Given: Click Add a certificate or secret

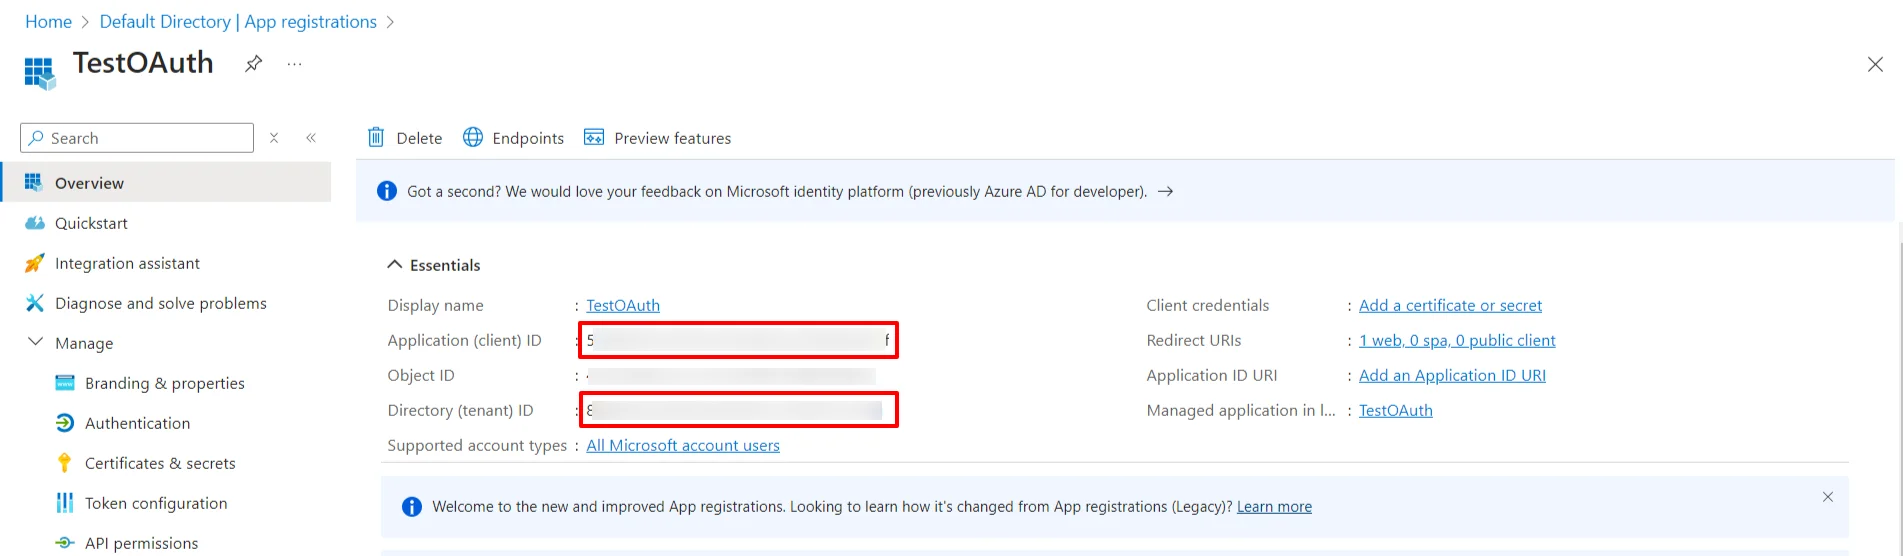Looking at the screenshot, I should point(1450,305).
